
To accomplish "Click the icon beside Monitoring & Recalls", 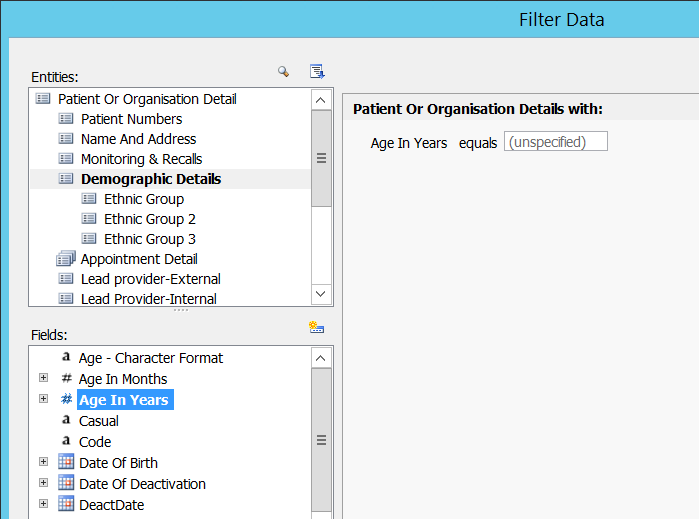I will pos(66,159).
